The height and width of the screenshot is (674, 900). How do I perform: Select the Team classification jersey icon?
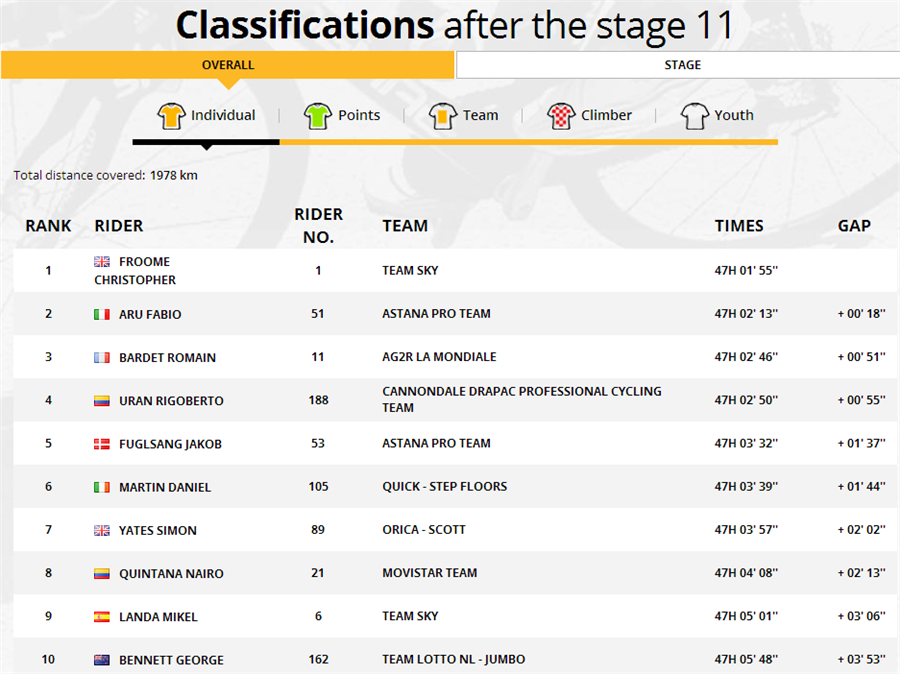click(443, 115)
